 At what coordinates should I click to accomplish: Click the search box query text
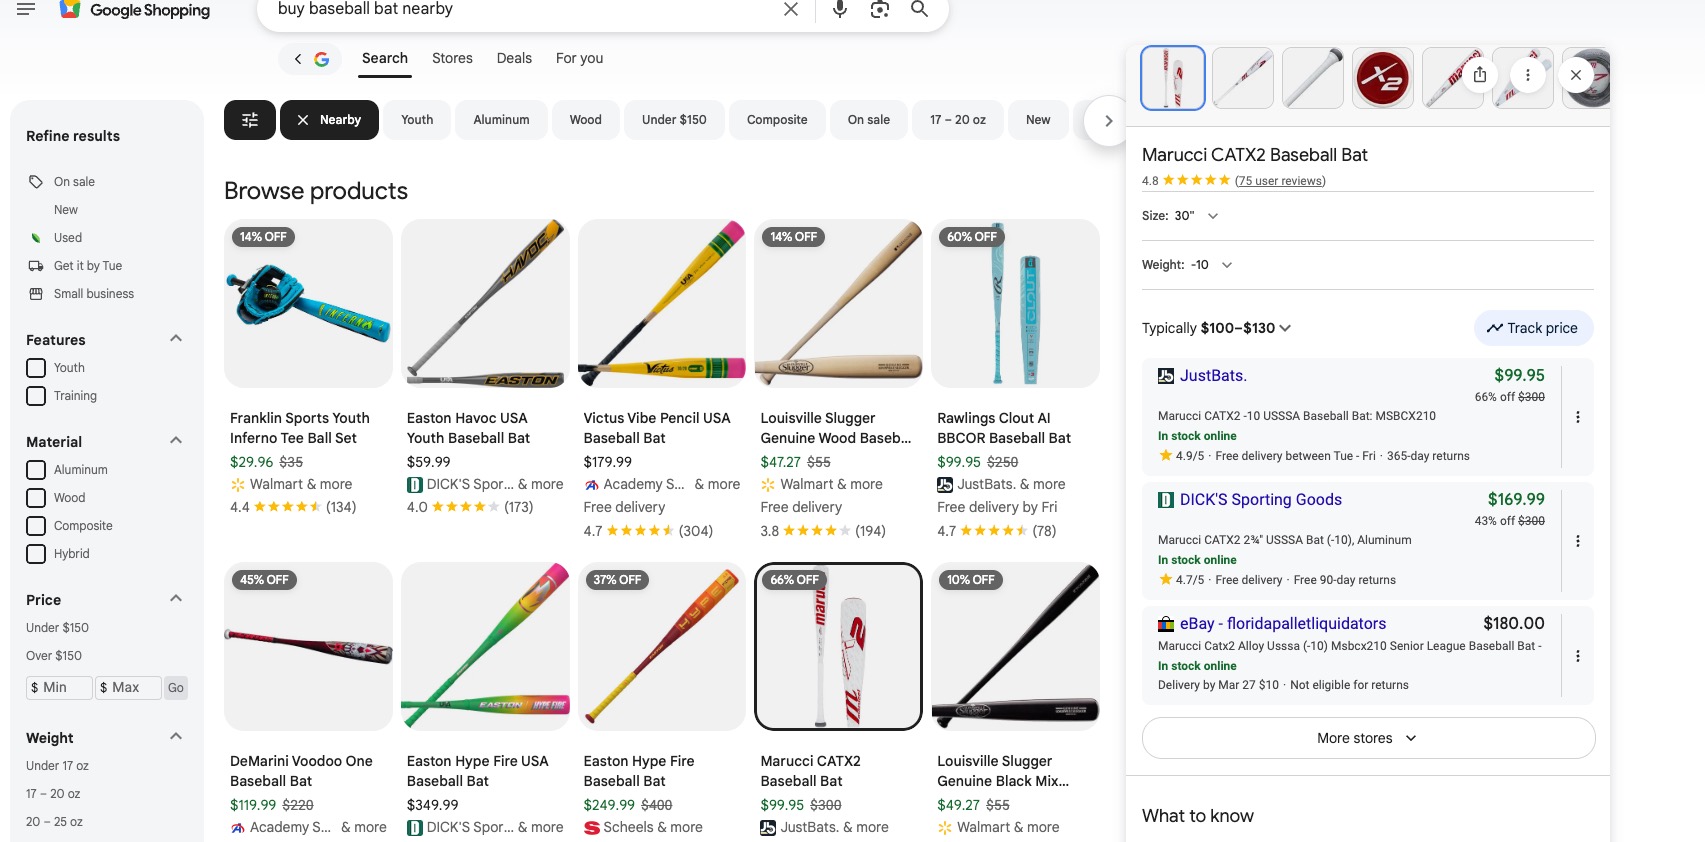pos(365,9)
